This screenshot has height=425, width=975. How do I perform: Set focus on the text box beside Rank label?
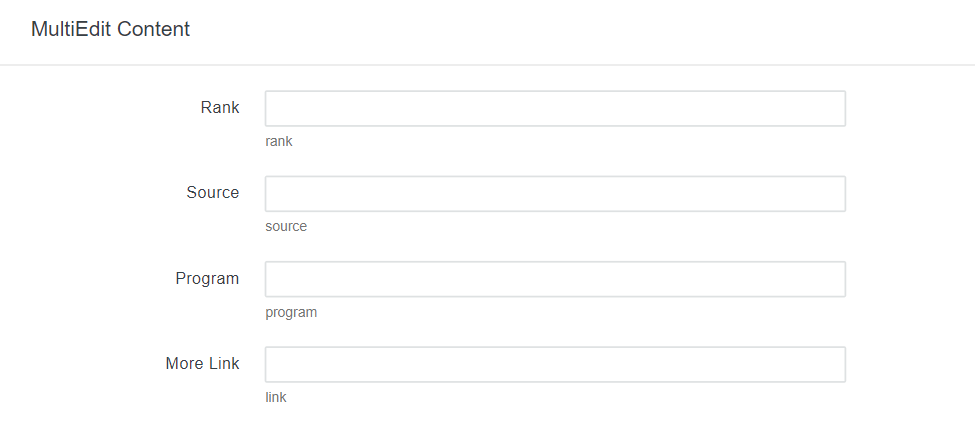(555, 109)
